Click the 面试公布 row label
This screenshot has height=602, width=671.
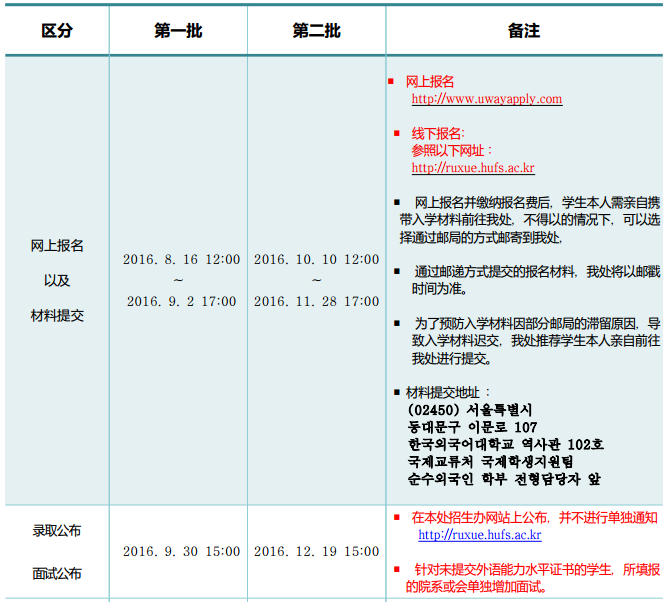[57, 574]
